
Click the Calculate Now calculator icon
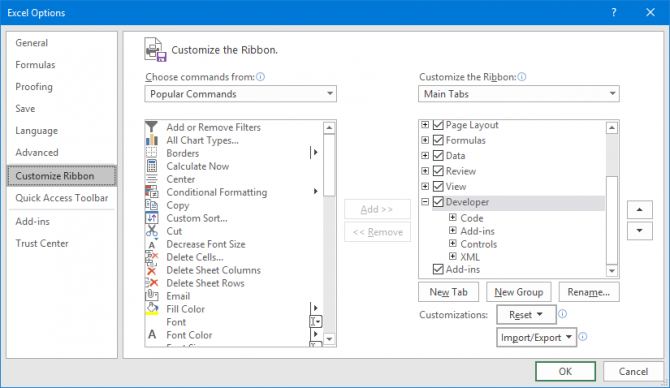tap(152, 166)
